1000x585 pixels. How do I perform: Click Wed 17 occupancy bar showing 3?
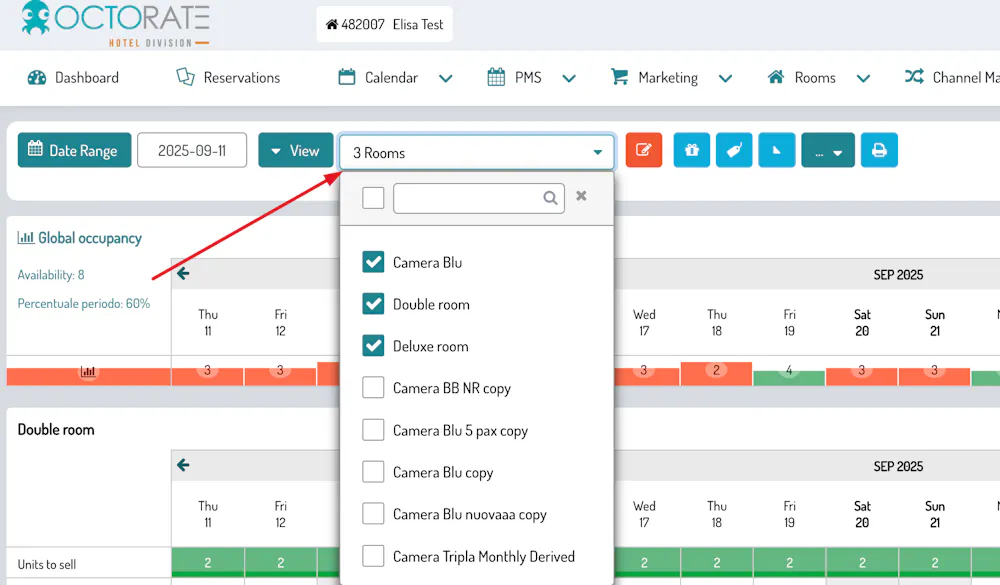click(643, 376)
